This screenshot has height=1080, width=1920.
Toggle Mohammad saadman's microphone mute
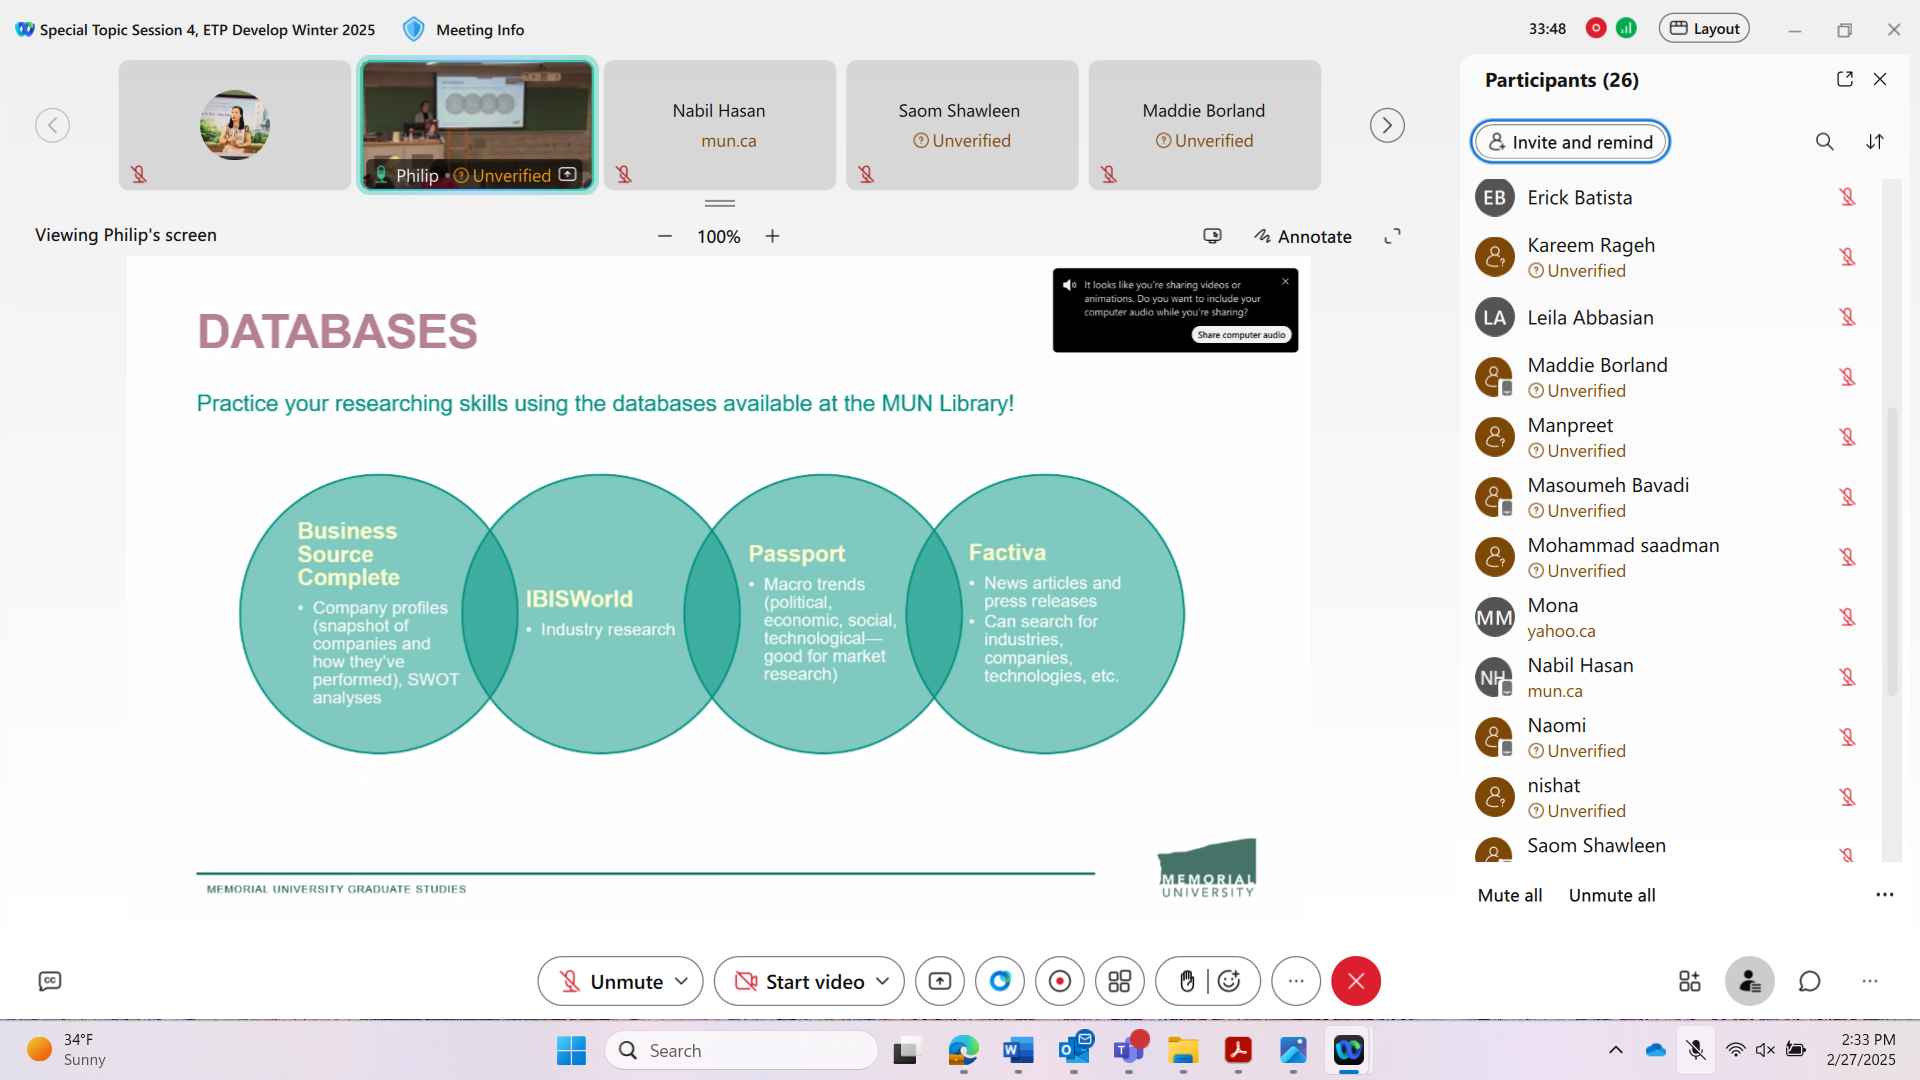click(1847, 557)
